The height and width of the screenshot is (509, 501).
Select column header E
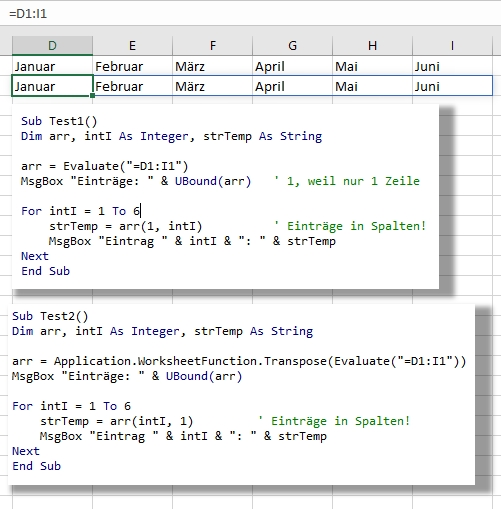pos(132,45)
